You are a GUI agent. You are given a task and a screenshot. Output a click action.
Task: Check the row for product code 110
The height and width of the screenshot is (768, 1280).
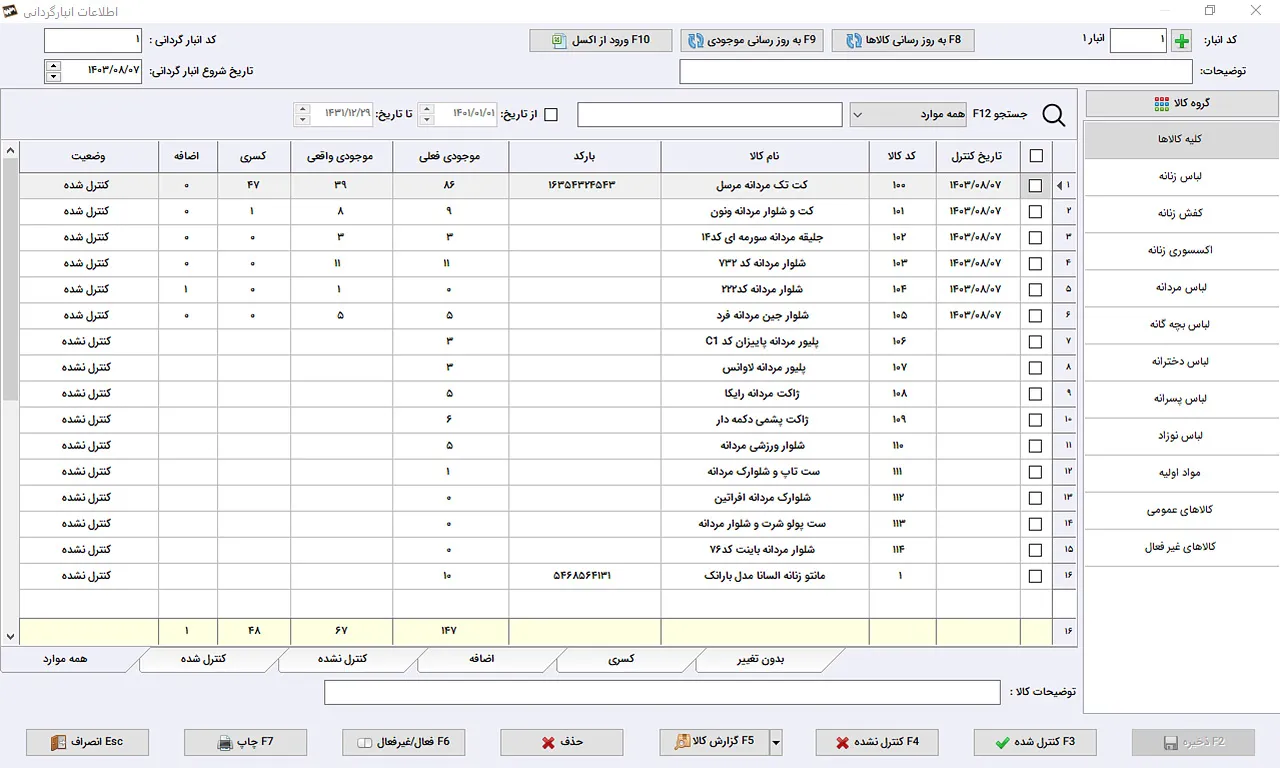tap(1035, 445)
